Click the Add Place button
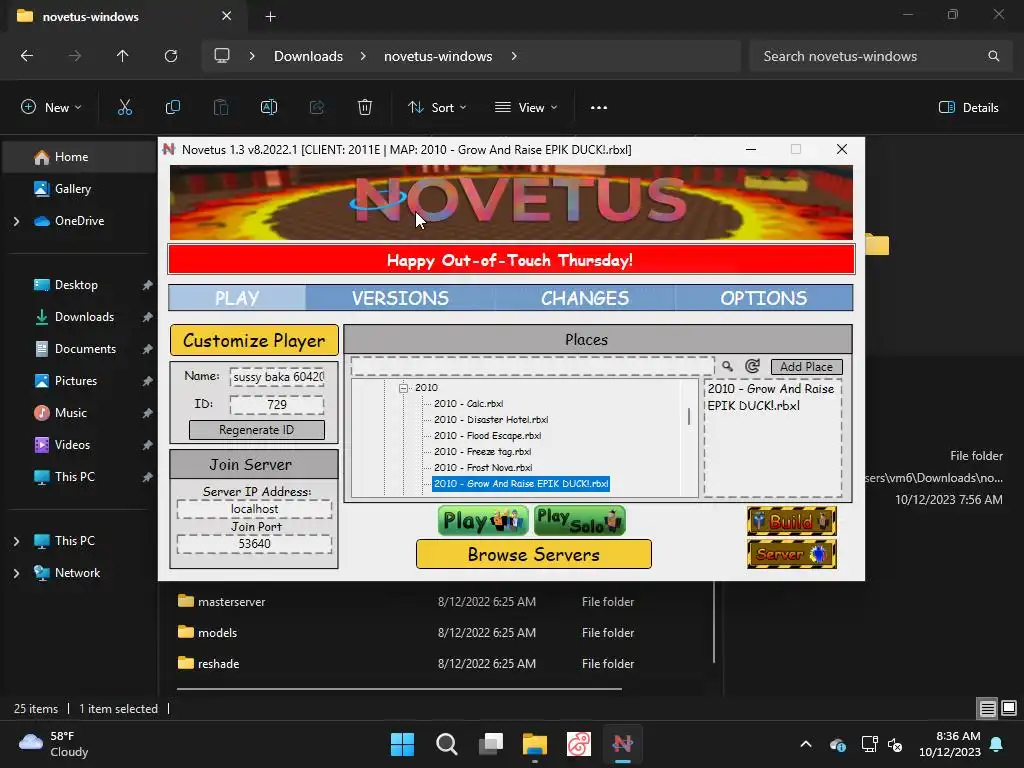 [x=807, y=367]
